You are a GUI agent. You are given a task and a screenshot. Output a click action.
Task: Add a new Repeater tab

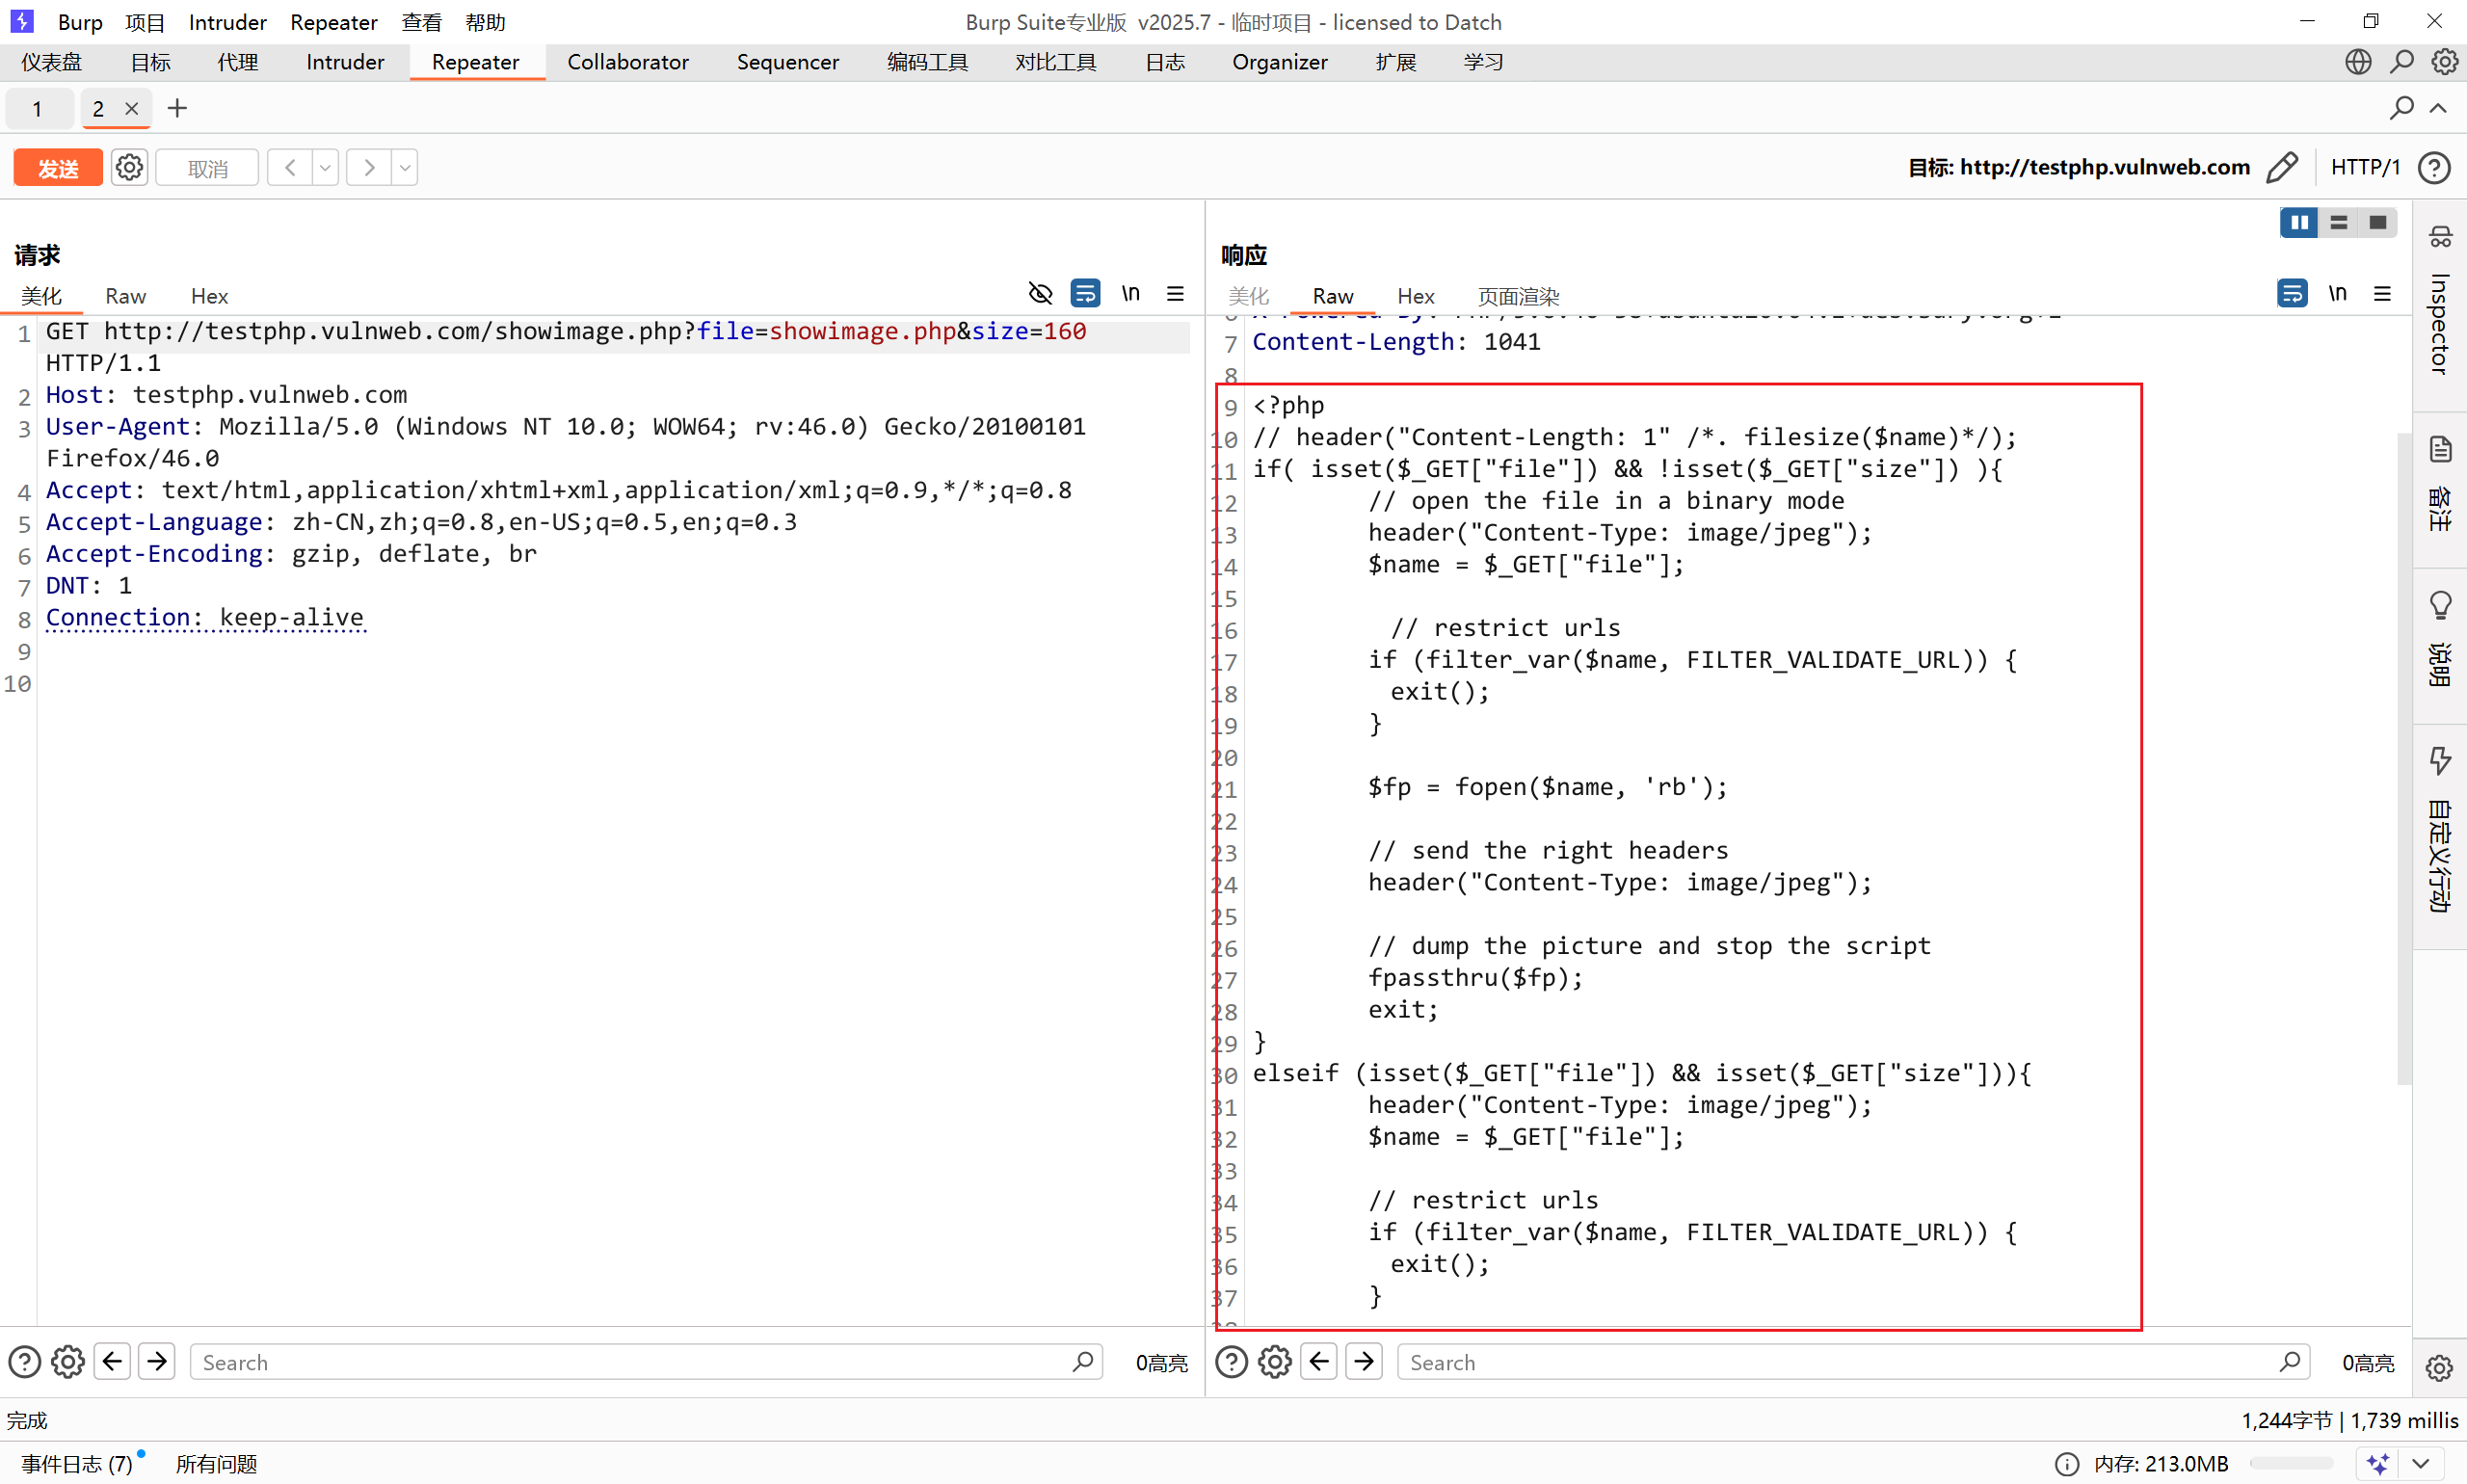pos(177,108)
